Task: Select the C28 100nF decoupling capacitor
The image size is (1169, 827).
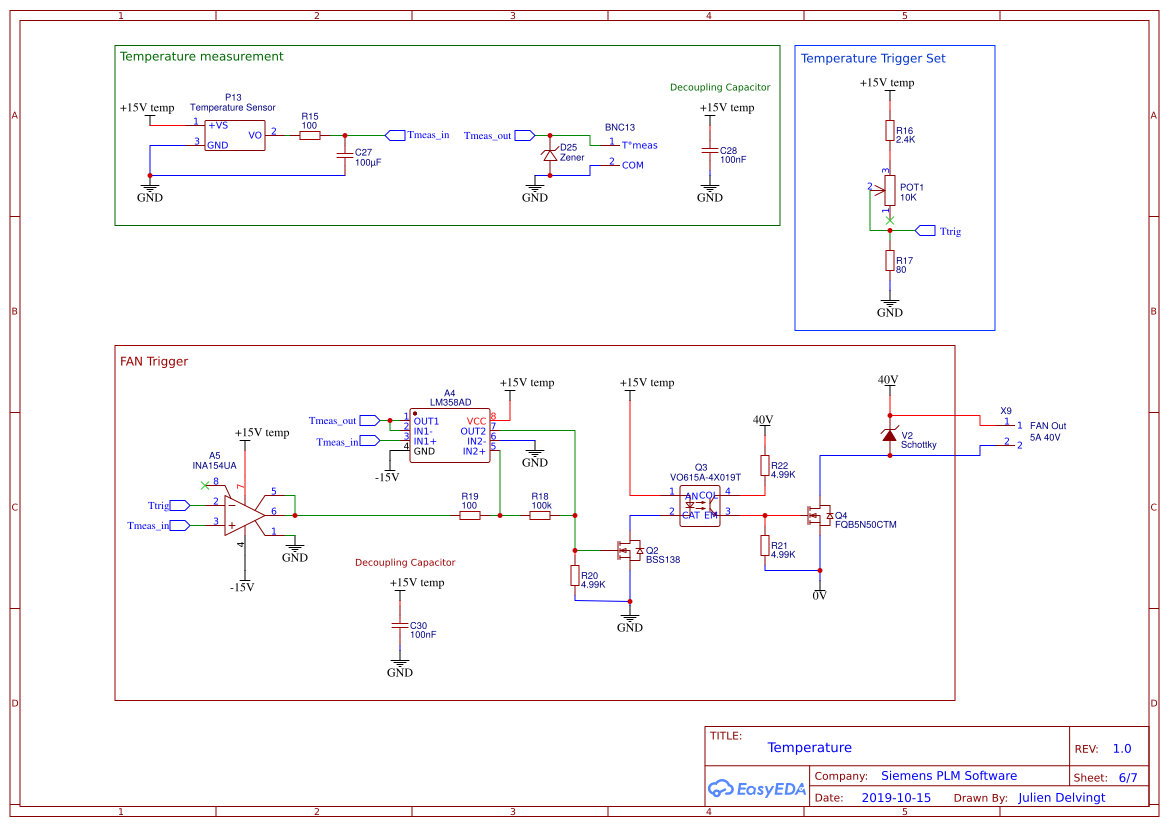Action: click(710, 151)
